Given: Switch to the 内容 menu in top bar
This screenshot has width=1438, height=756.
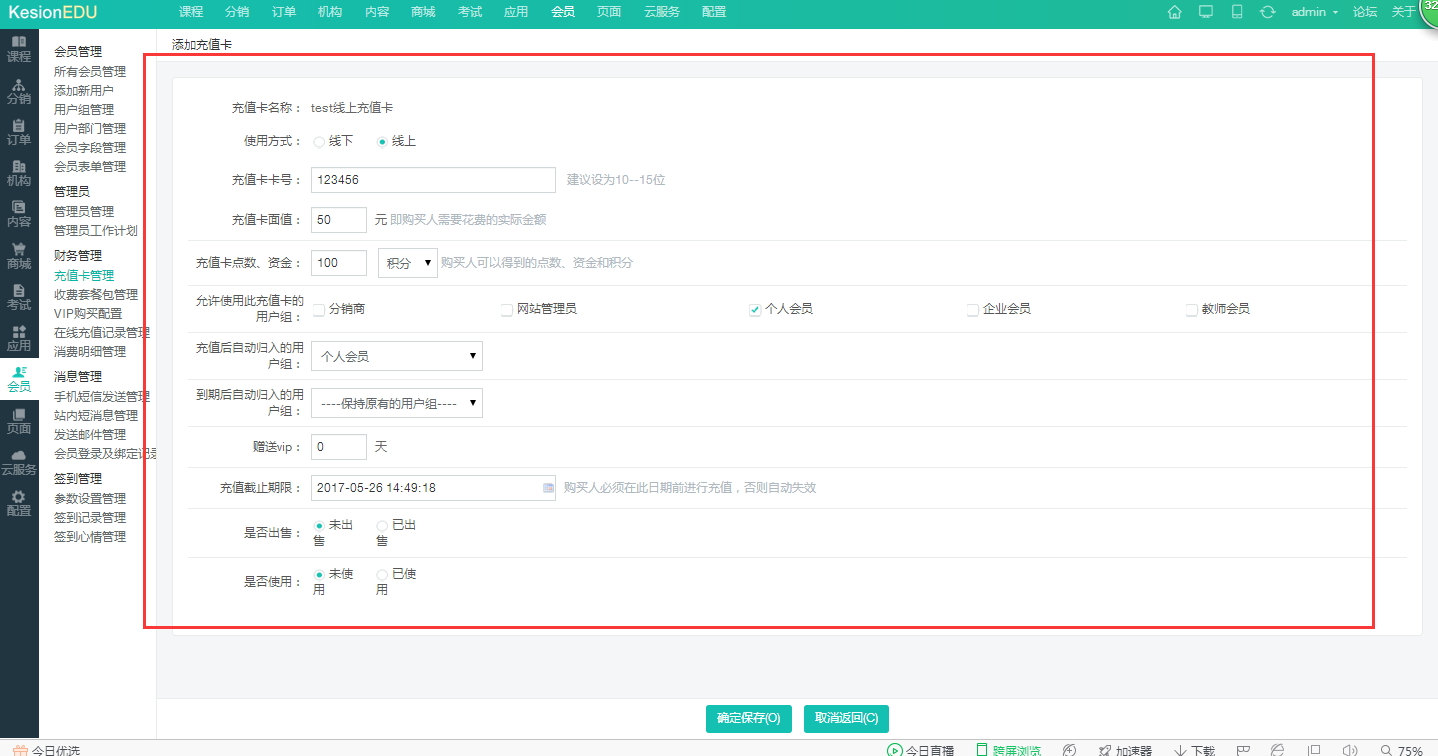Looking at the screenshot, I should coord(376,12).
